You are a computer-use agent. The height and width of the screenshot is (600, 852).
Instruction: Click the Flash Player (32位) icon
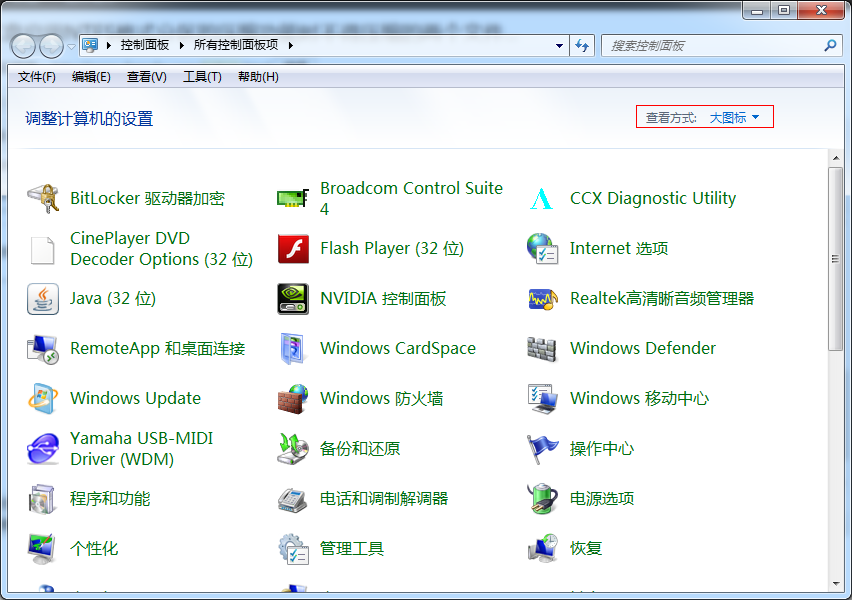tap(293, 248)
